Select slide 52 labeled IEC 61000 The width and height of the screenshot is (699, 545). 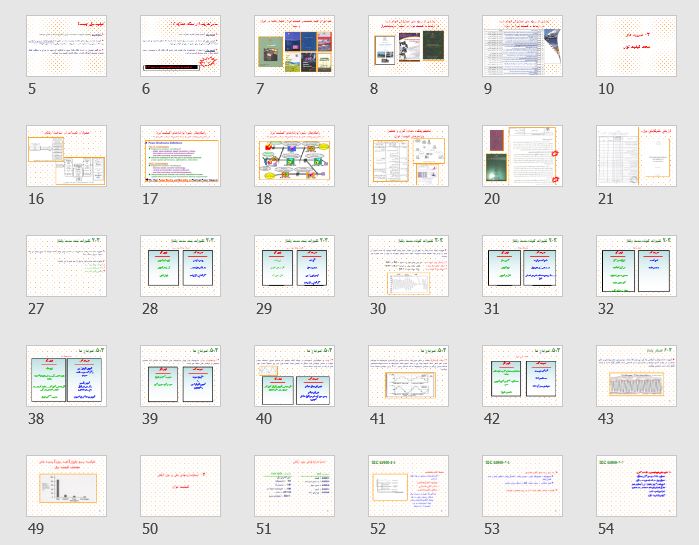[x=408, y=486]
